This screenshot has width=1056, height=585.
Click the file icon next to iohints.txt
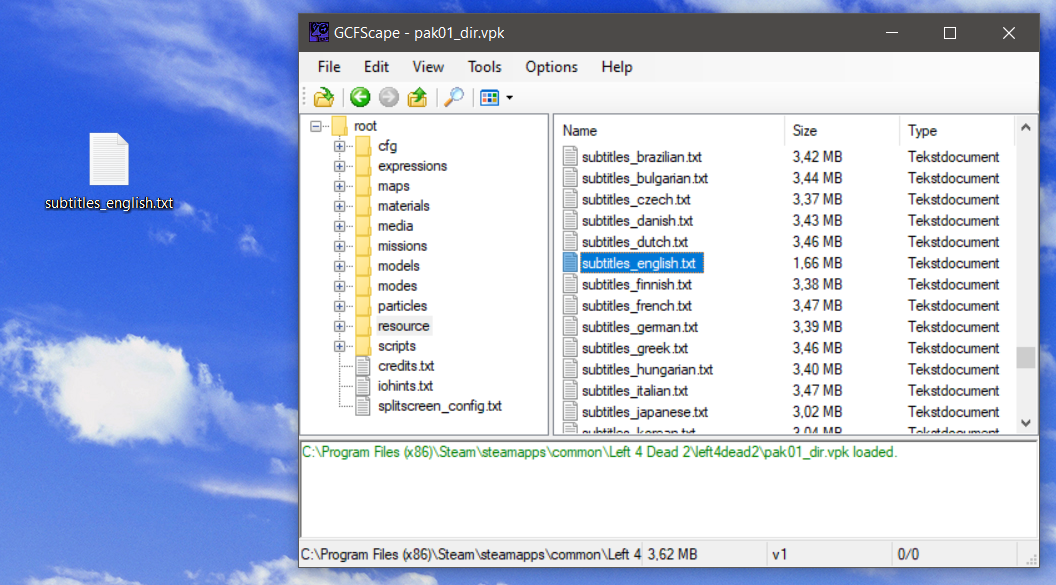tap(363, 386)
